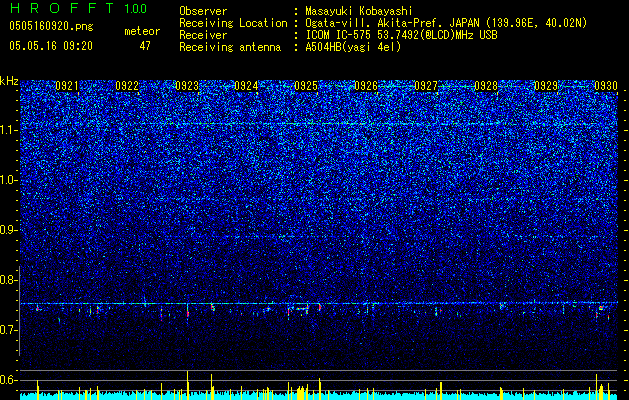This screenshot has height=400, width=629.
Task: Click the Observer label
Action: point(203,11)
